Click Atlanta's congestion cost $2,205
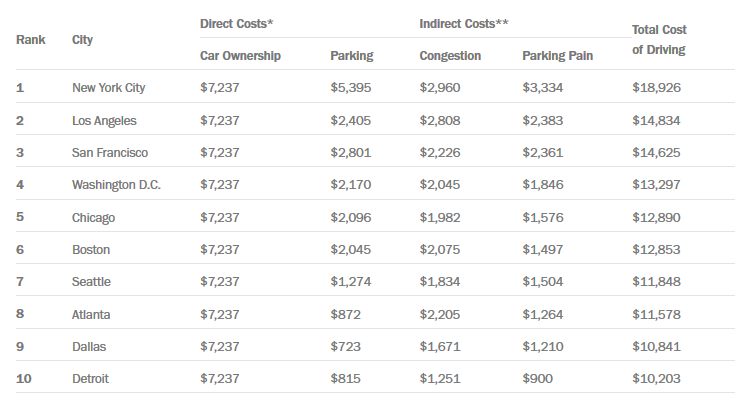Screen dimensions: 741x419 pyautogui.click(x=441, y=315)
